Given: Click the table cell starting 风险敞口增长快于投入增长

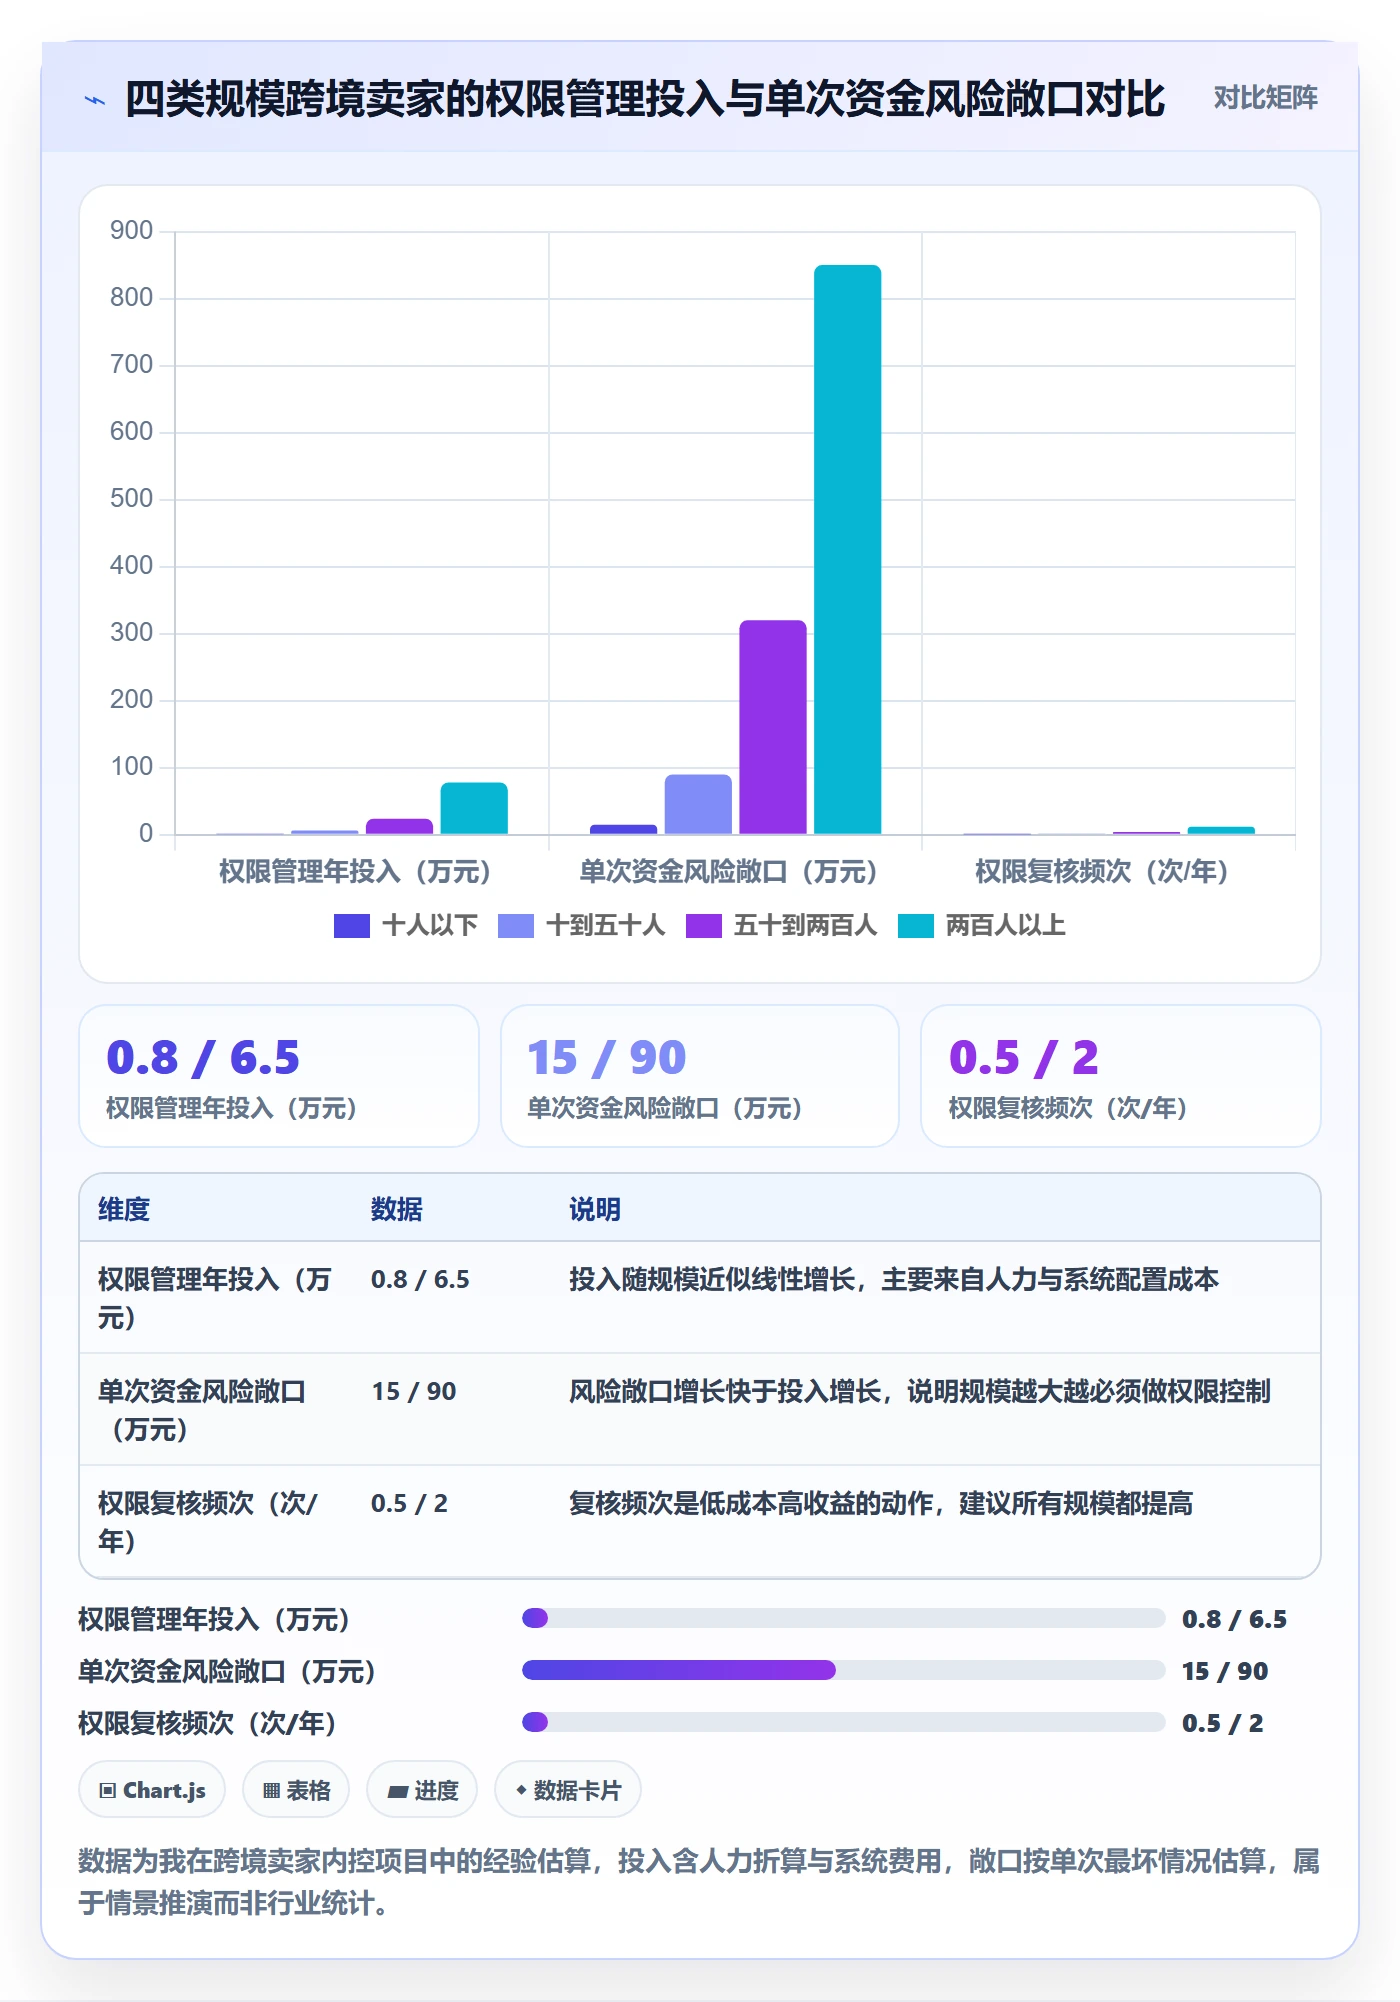Looking at the screenshot, I should click(920, 1392).
